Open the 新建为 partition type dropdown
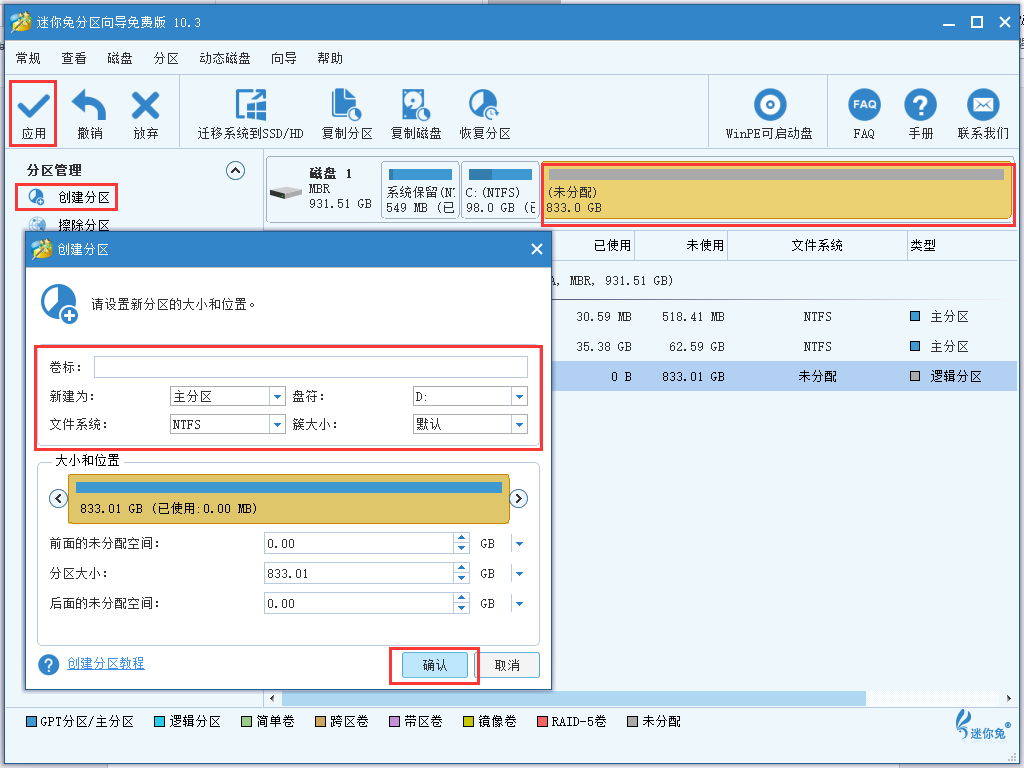Viewport: 1024px width, 768px height. tap(277, 396)
